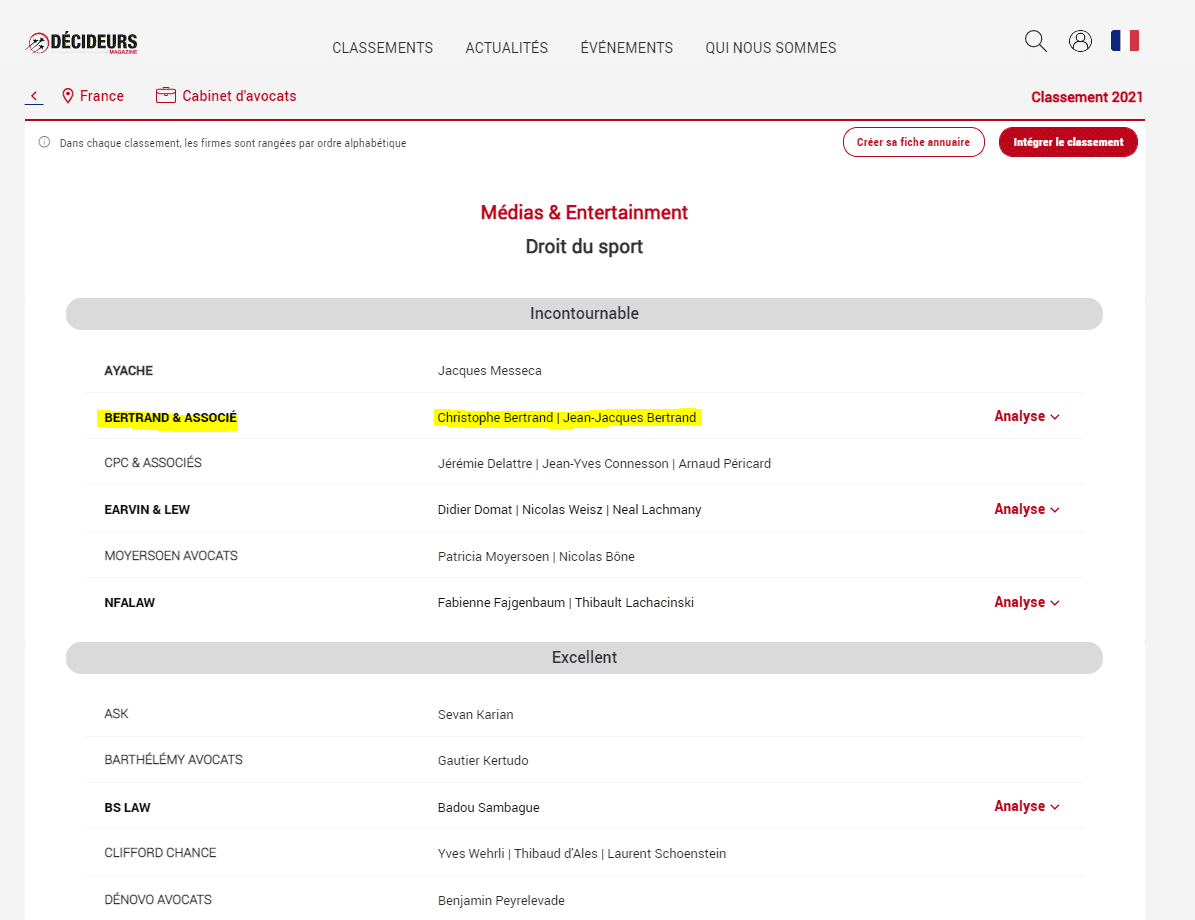The width and height of the screenshot is (1195, 920).
Task: Open the Actualités menu item
Action: point(506,48)
